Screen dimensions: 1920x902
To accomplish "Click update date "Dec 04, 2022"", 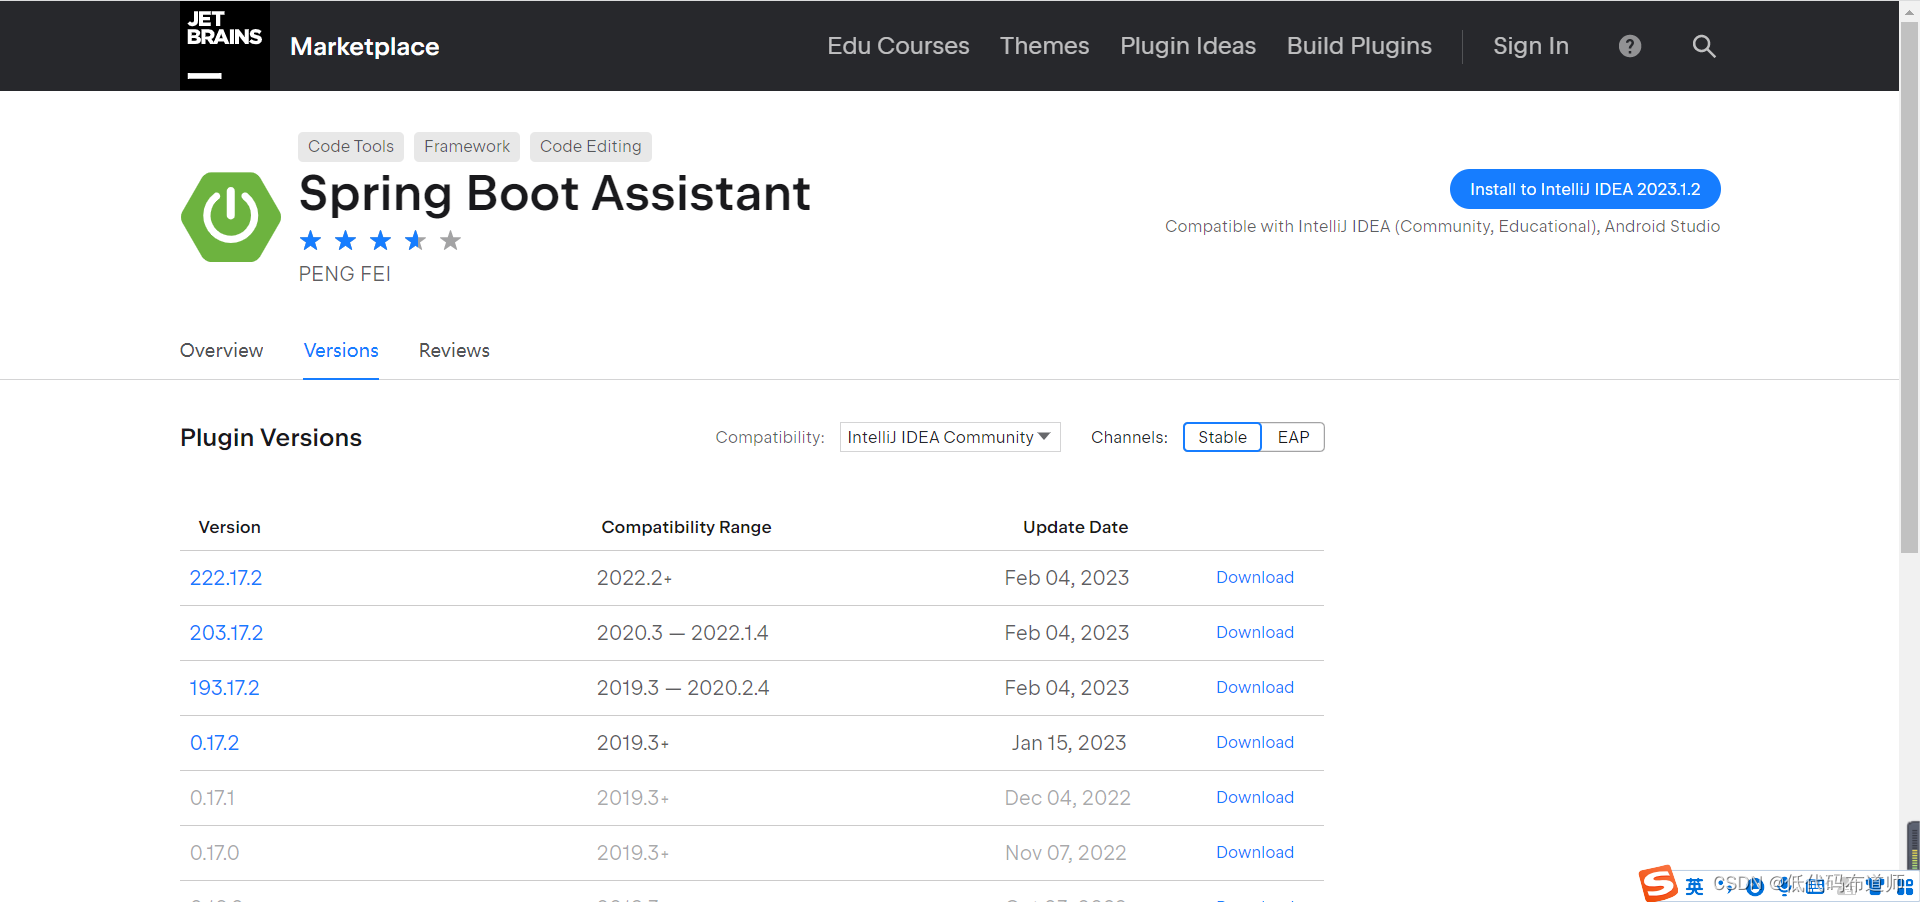I will pyautogui.click(x=1067, y=798).
